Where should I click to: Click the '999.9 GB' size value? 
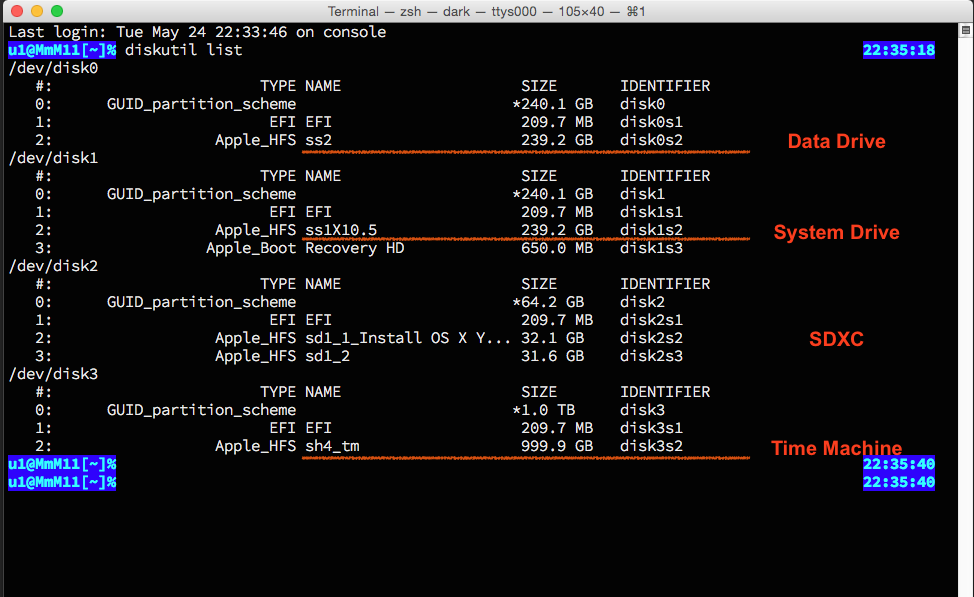click(557, 447)
